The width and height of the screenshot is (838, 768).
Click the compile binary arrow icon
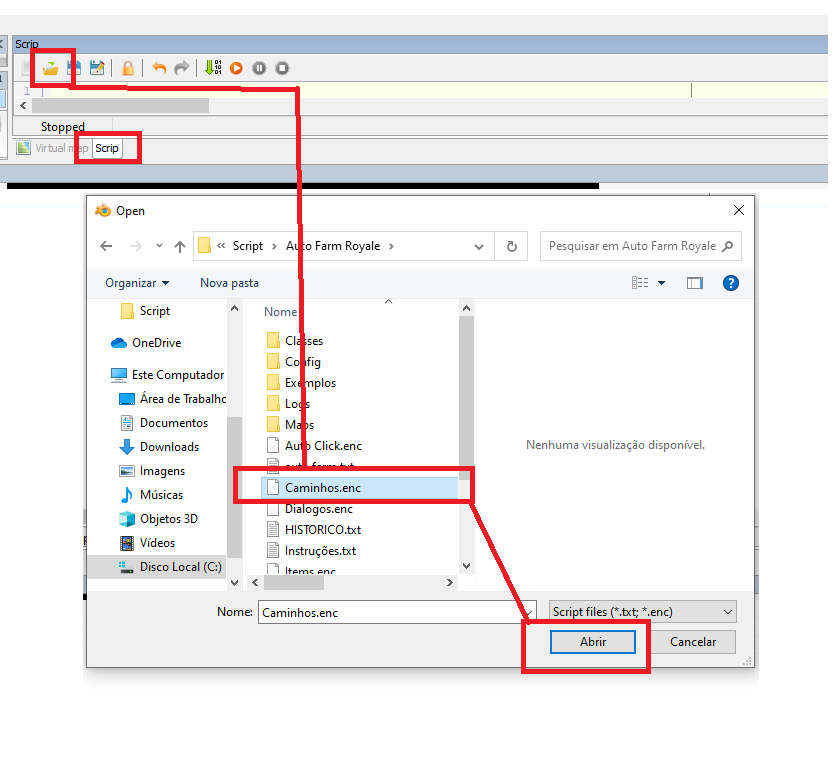coord(213,68)
